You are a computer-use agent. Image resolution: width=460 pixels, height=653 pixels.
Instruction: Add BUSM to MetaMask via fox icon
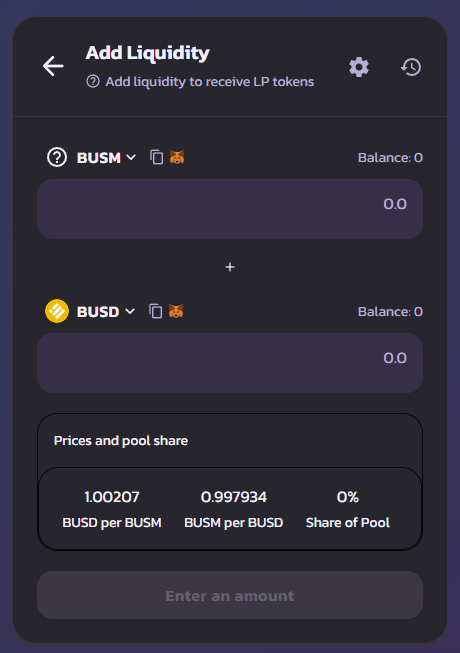point(177,157)
